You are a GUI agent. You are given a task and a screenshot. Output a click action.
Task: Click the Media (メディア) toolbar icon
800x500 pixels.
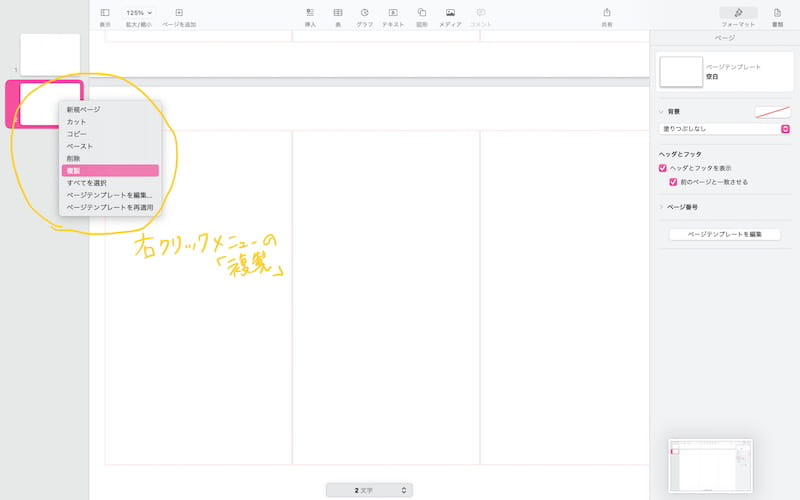(x=451, y=12)
